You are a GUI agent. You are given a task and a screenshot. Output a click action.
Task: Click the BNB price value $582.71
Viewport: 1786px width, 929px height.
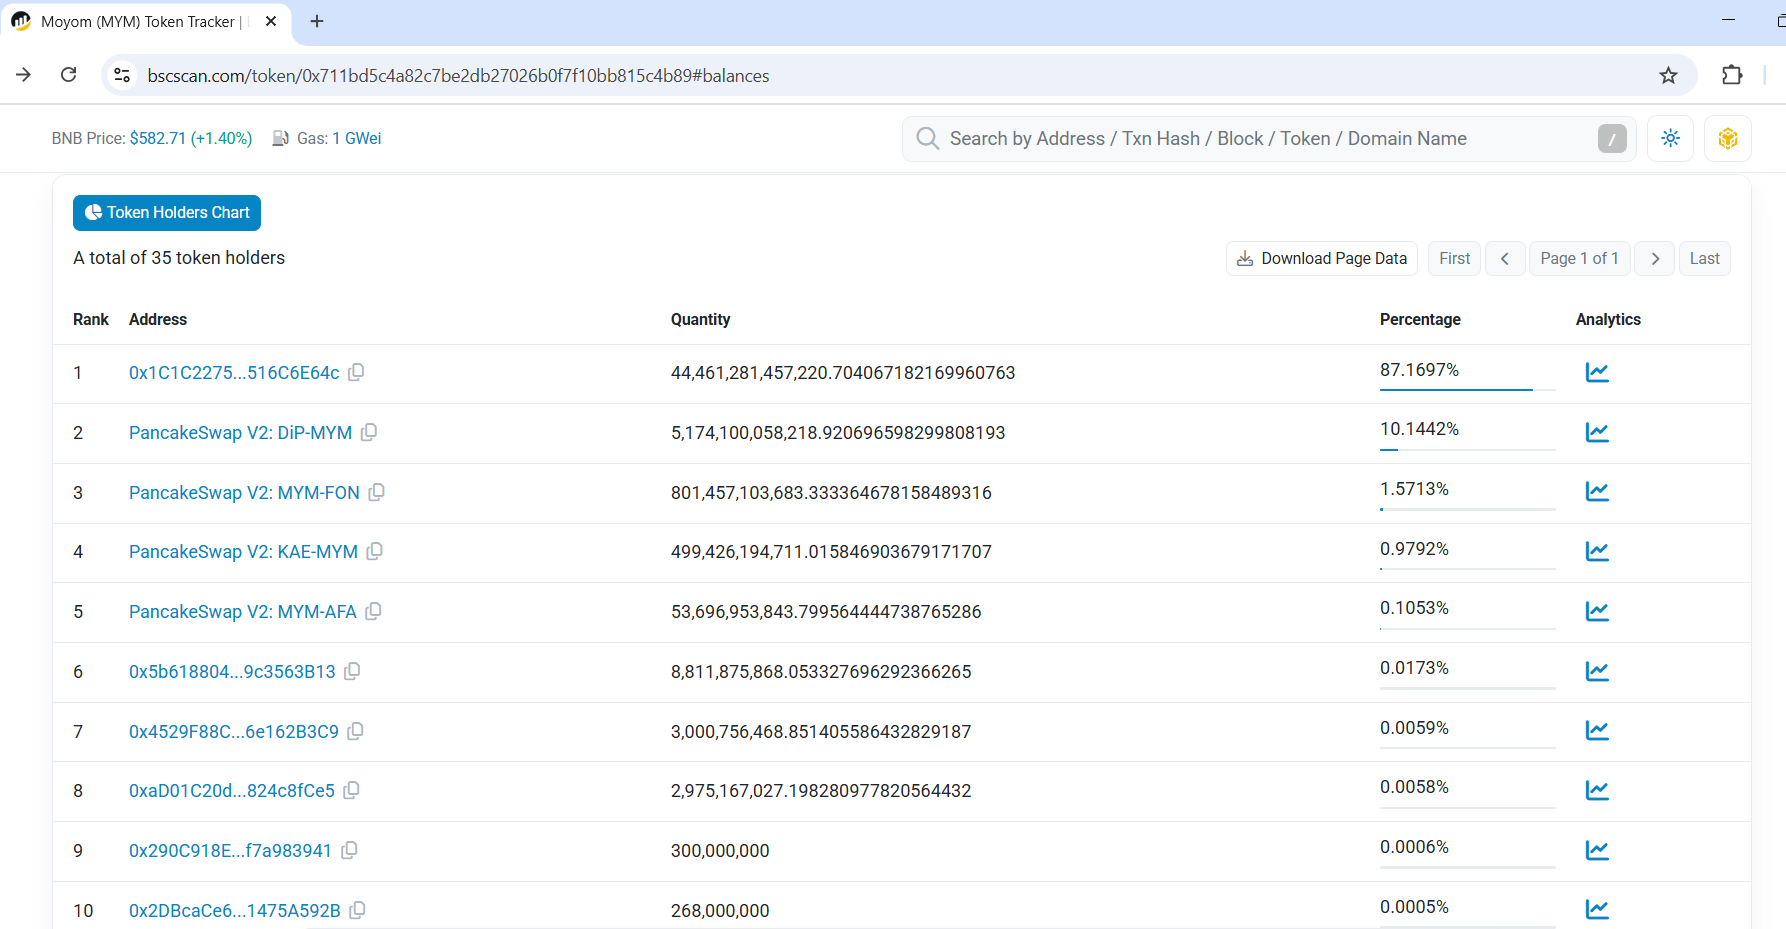[x=157, y=139]
